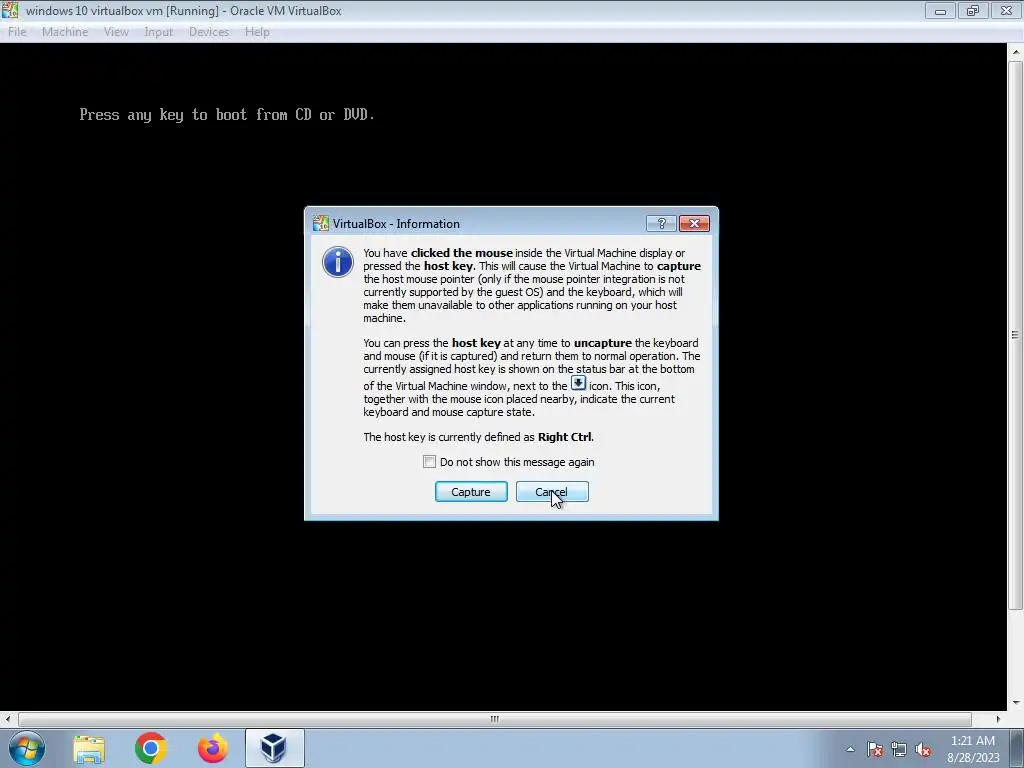Click 'Press any key to boot' text
This screenshot has height=768, width=1024.
[x=227, y=115]
